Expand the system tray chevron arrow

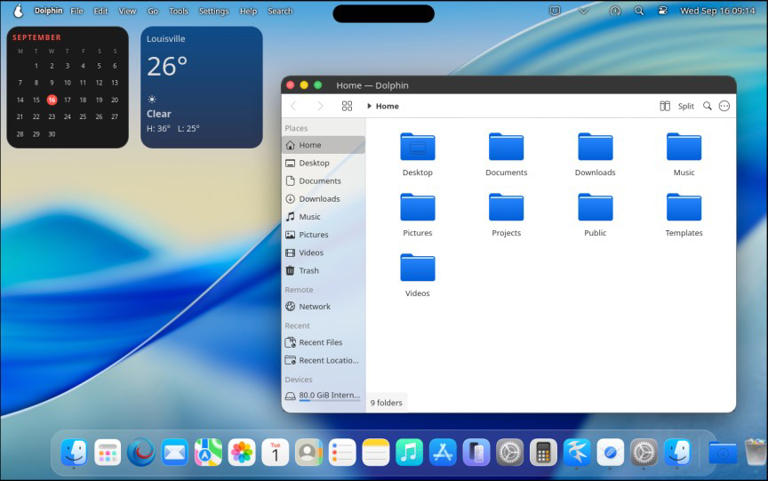click(583, 11)
